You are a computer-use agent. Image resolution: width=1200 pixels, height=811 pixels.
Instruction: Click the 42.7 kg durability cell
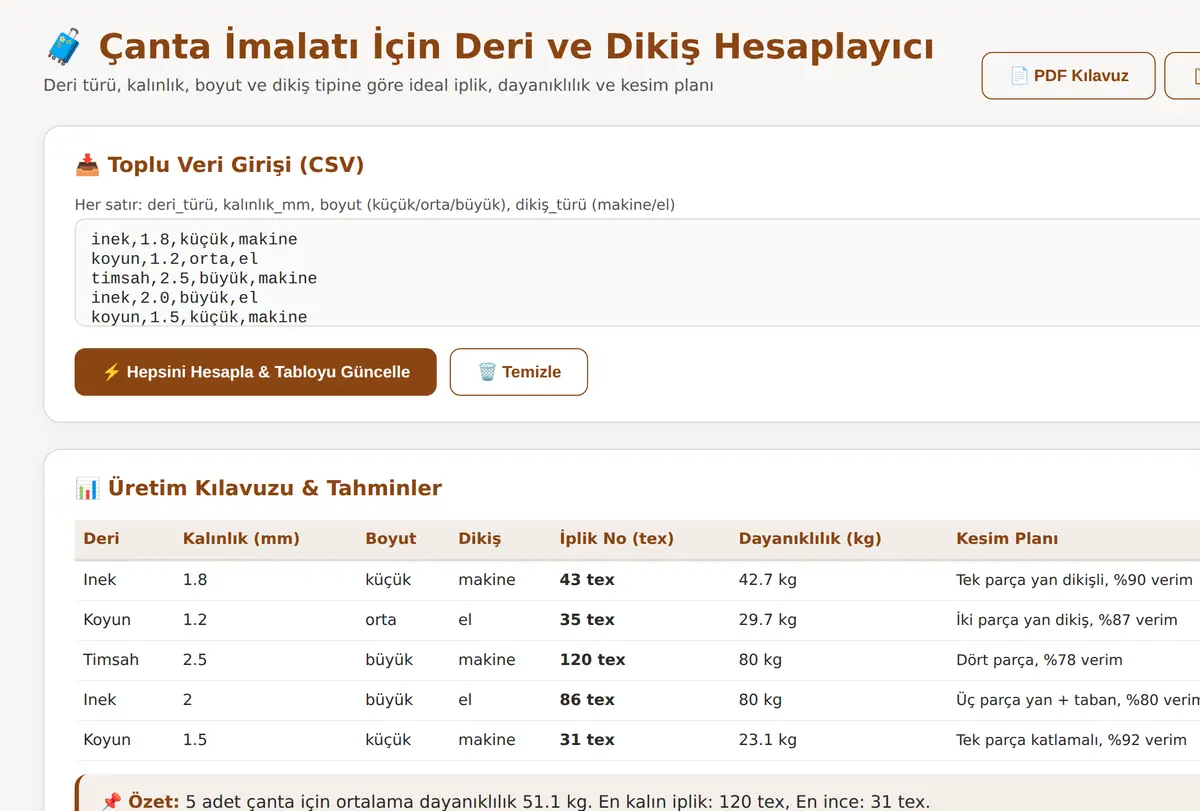768,580
